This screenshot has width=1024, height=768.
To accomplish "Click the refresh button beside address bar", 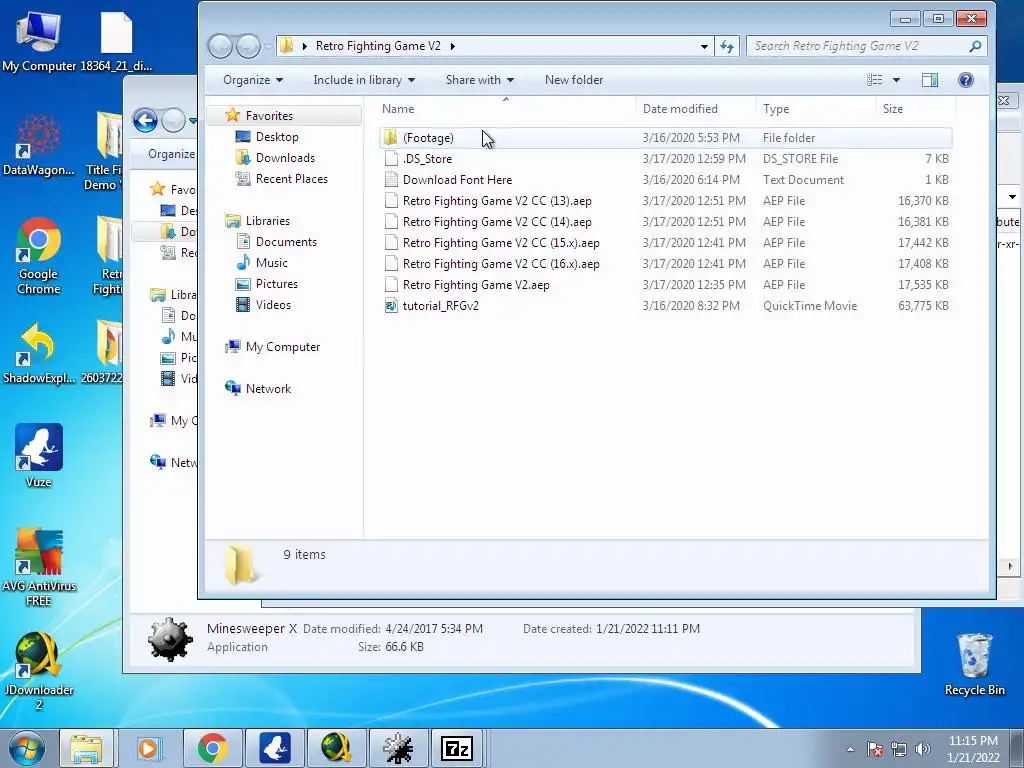I will click(x=727, y=46).
